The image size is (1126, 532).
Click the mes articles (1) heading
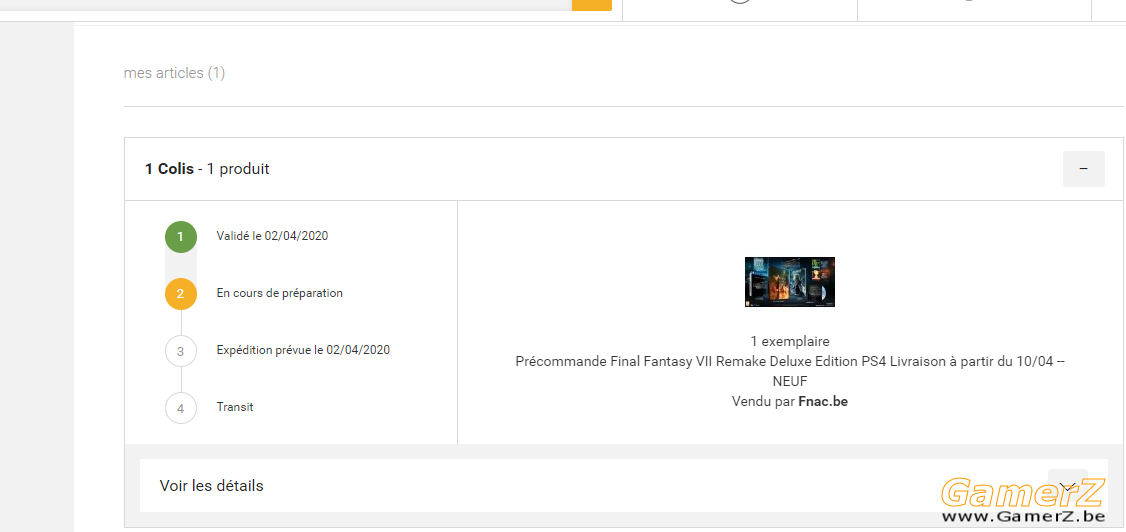175,73
